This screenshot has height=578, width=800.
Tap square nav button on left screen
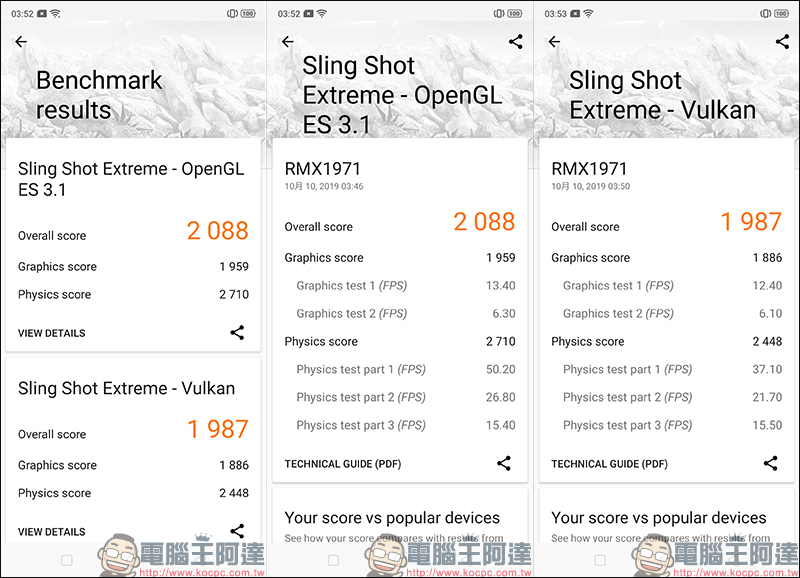[67, 560]
